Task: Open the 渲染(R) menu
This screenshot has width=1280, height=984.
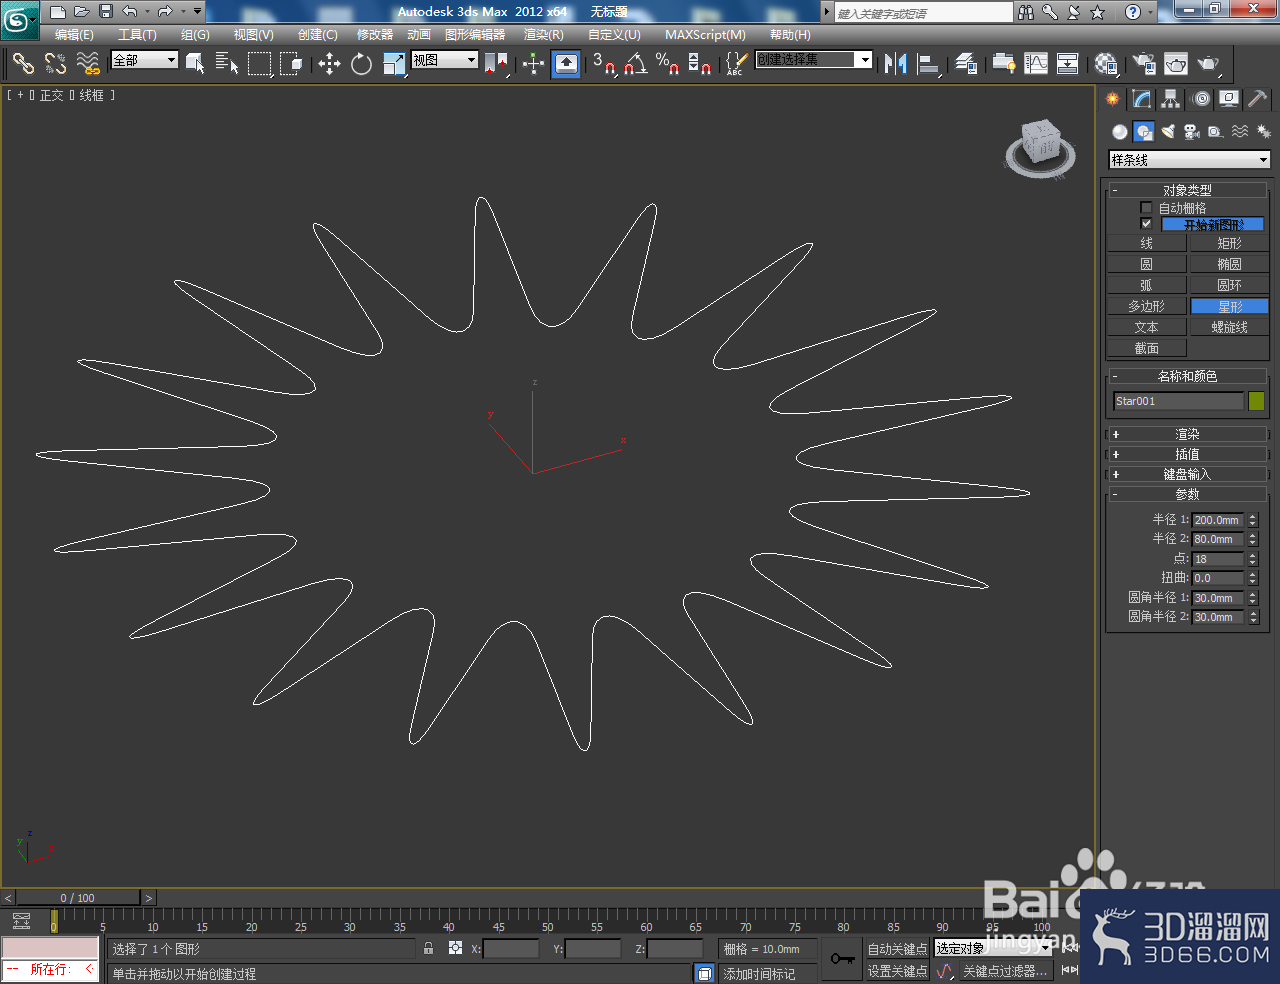Action: pyautogui.click(x=544, y=35)
